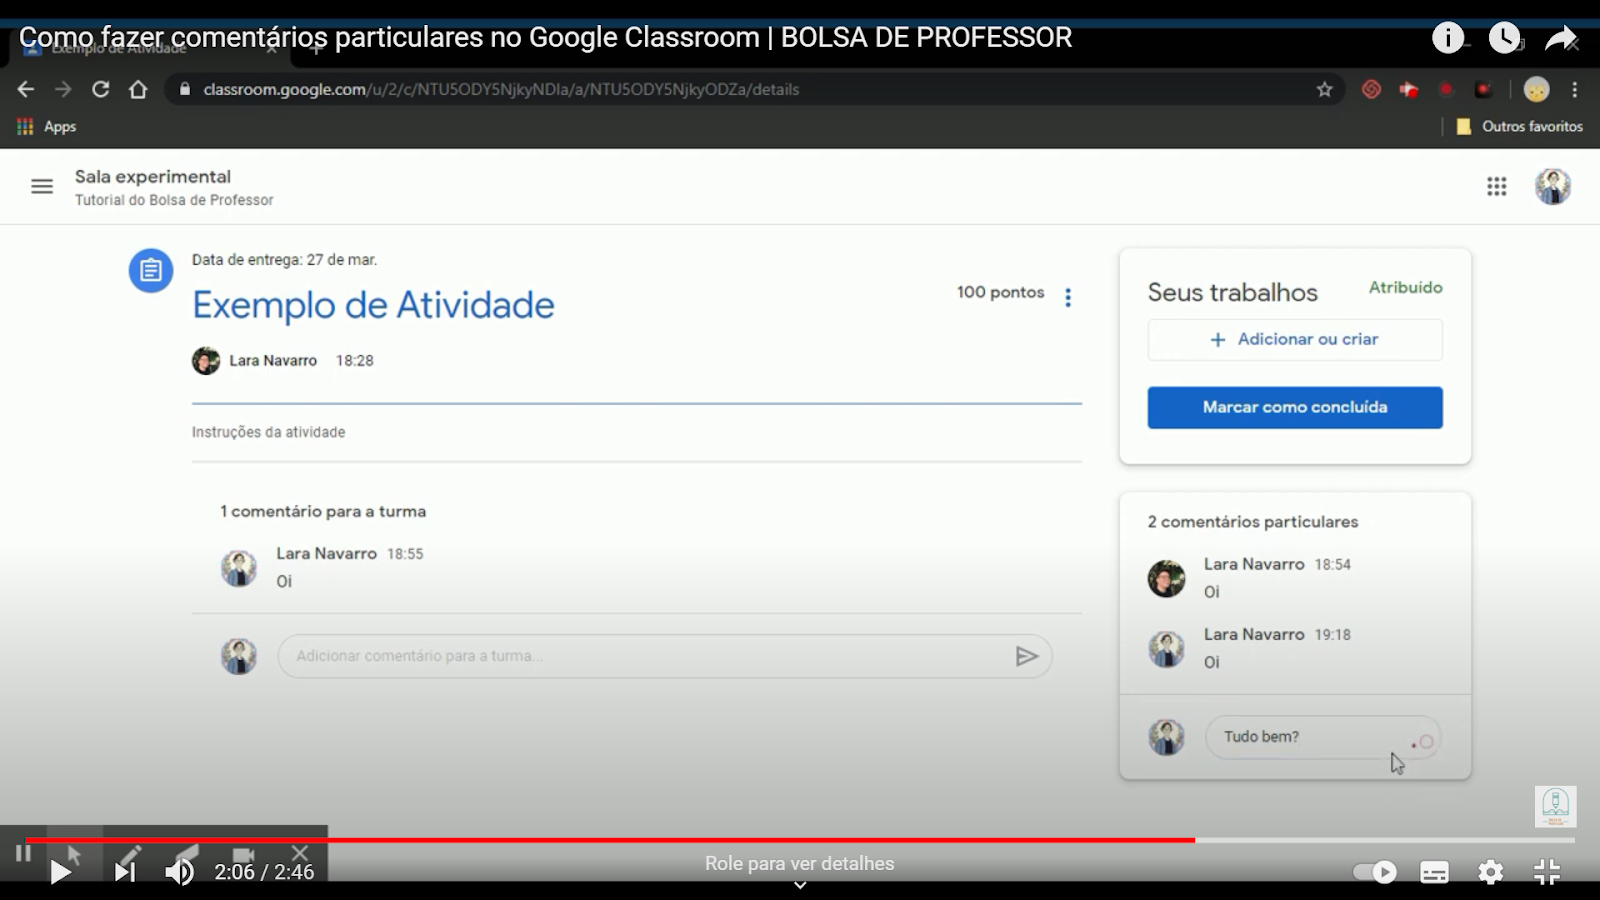Screen dimensions: 1600x900
Task: Toggle subtitles with the captions icon
Action: pyautogui.click(x=1434, y=872)
